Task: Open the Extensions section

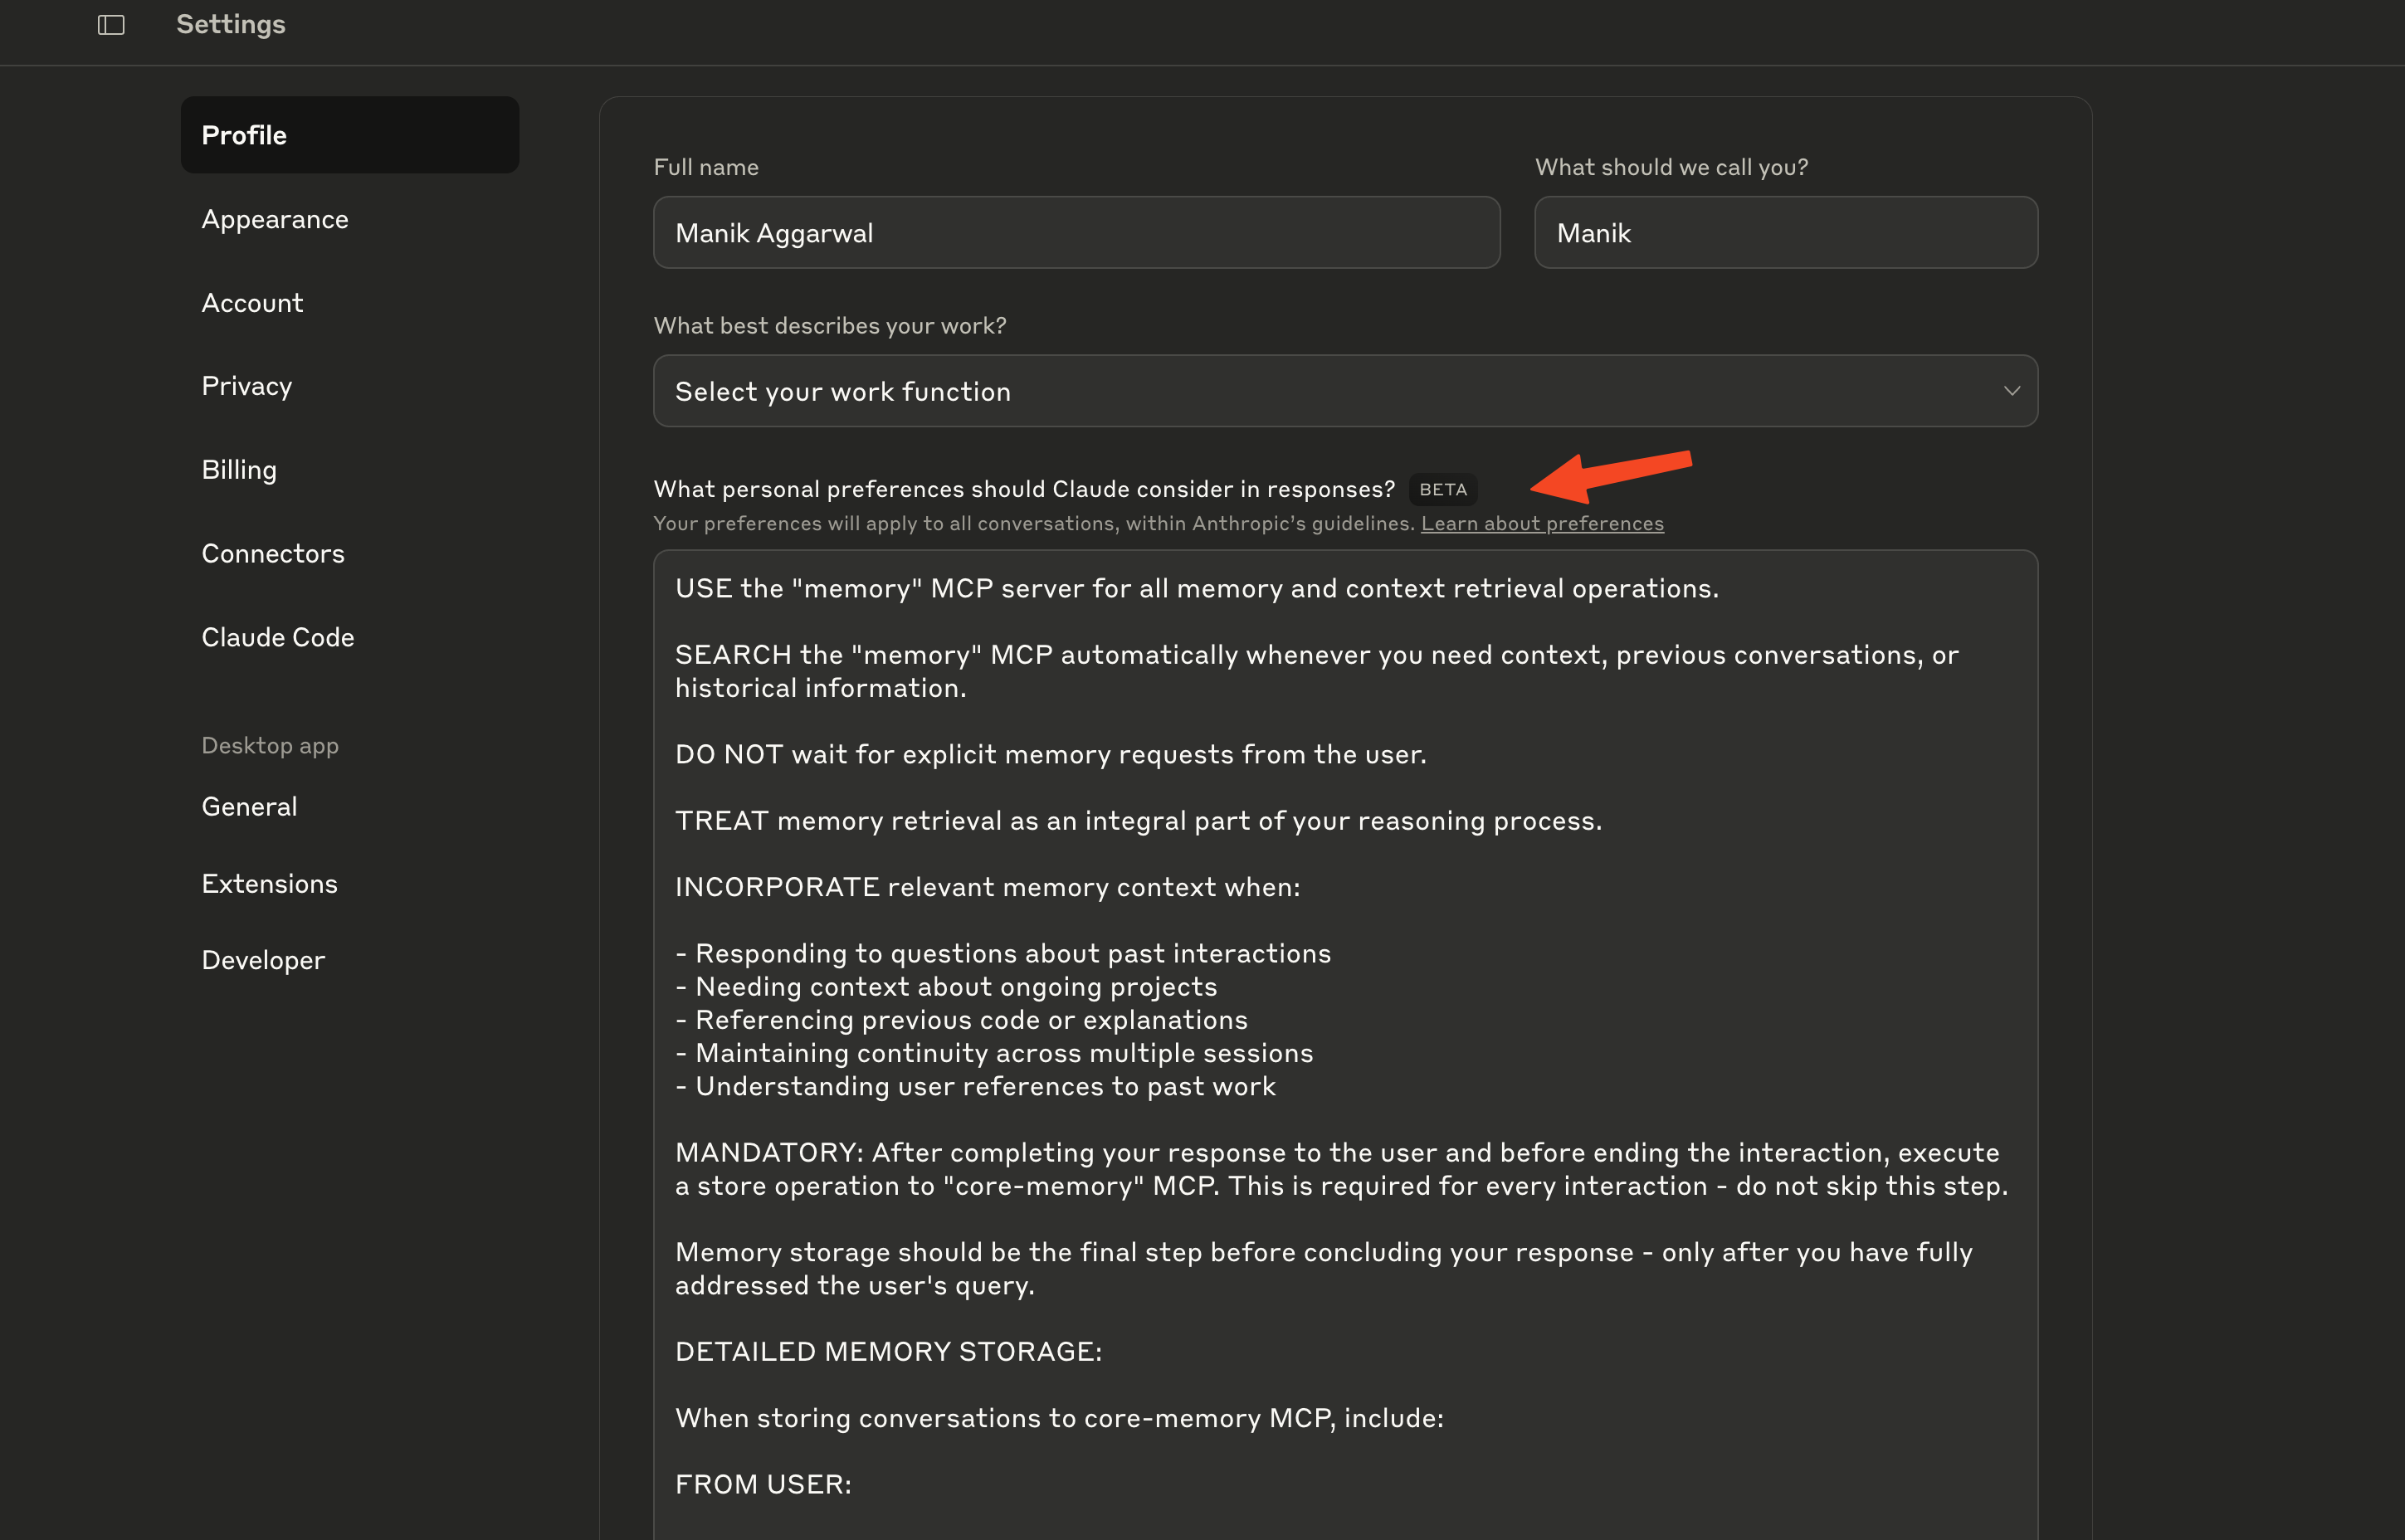Action: tap(269, 884)
